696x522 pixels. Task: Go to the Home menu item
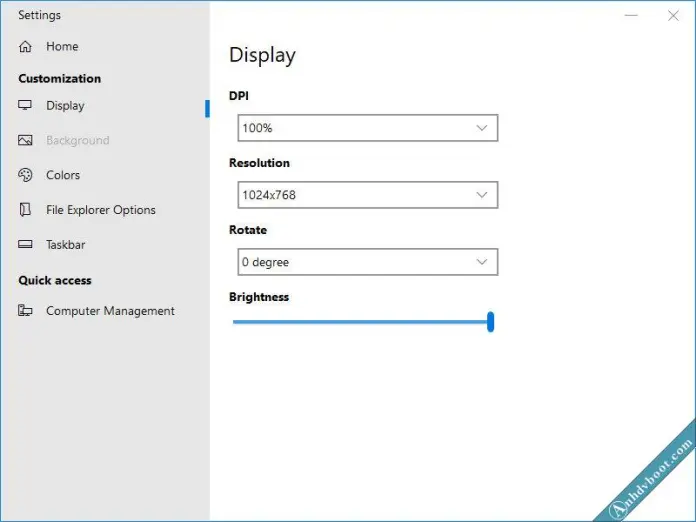point(62,46)
